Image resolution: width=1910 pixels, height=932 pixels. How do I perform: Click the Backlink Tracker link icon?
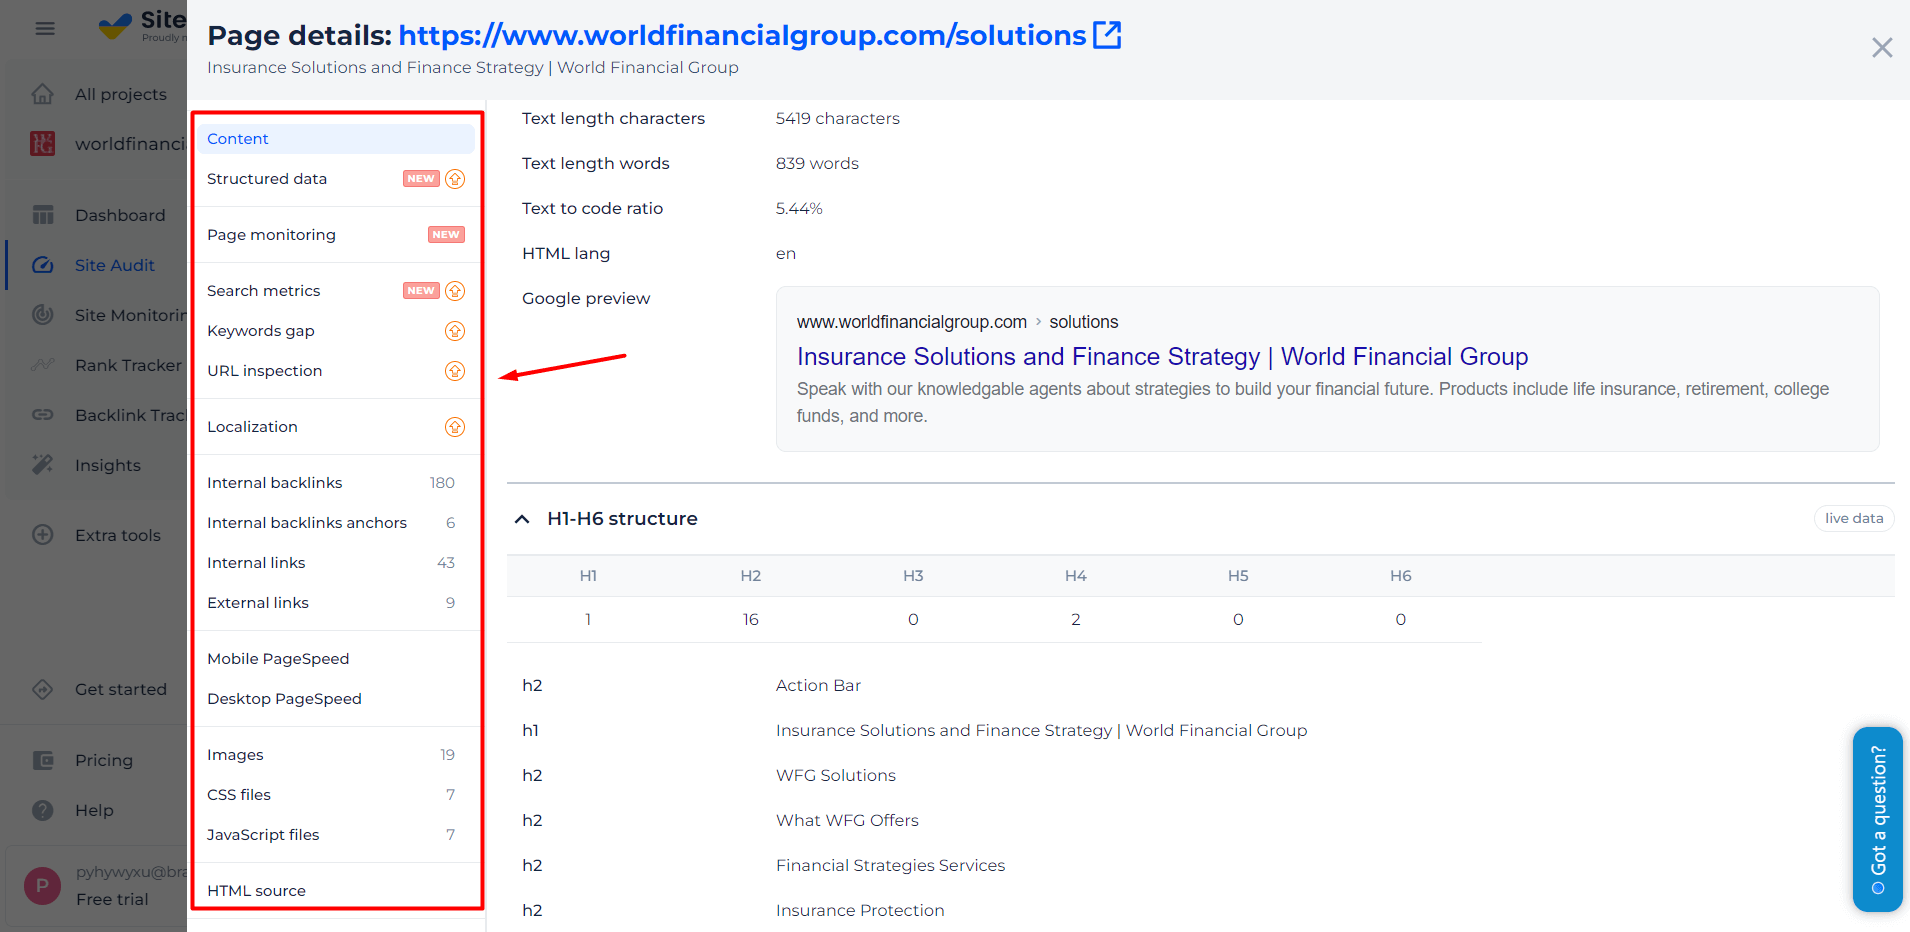(x=42, y=415)
